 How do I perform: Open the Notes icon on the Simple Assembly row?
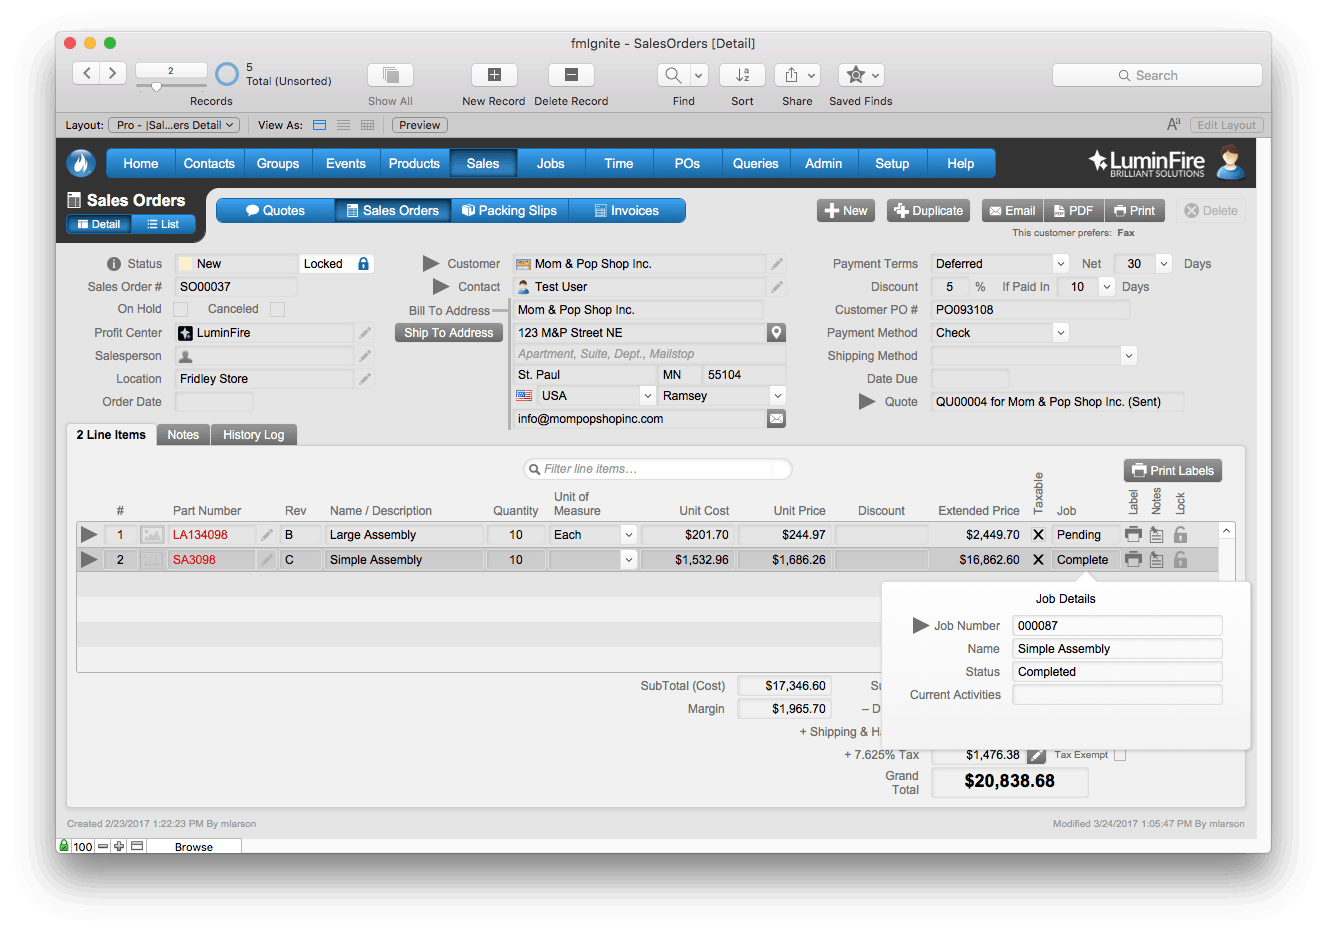[1157, 559]
